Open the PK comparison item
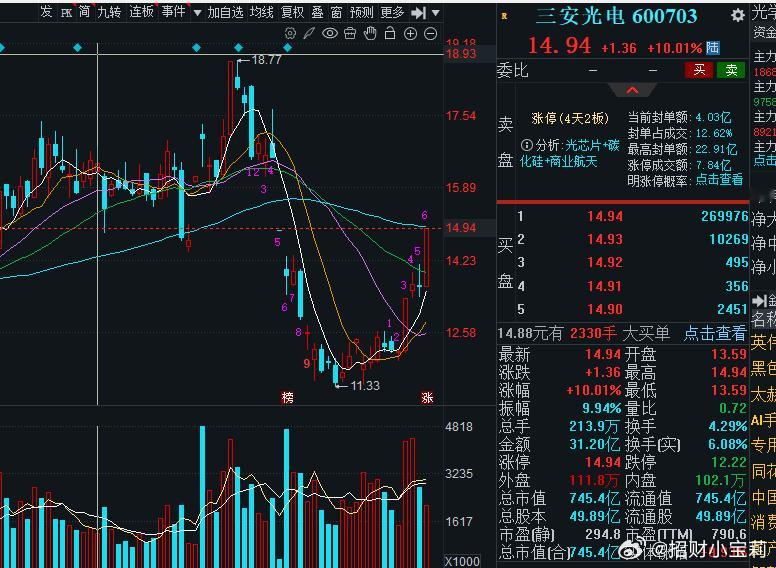This screenshot has width=776, height=568. (x=66, y=13)
